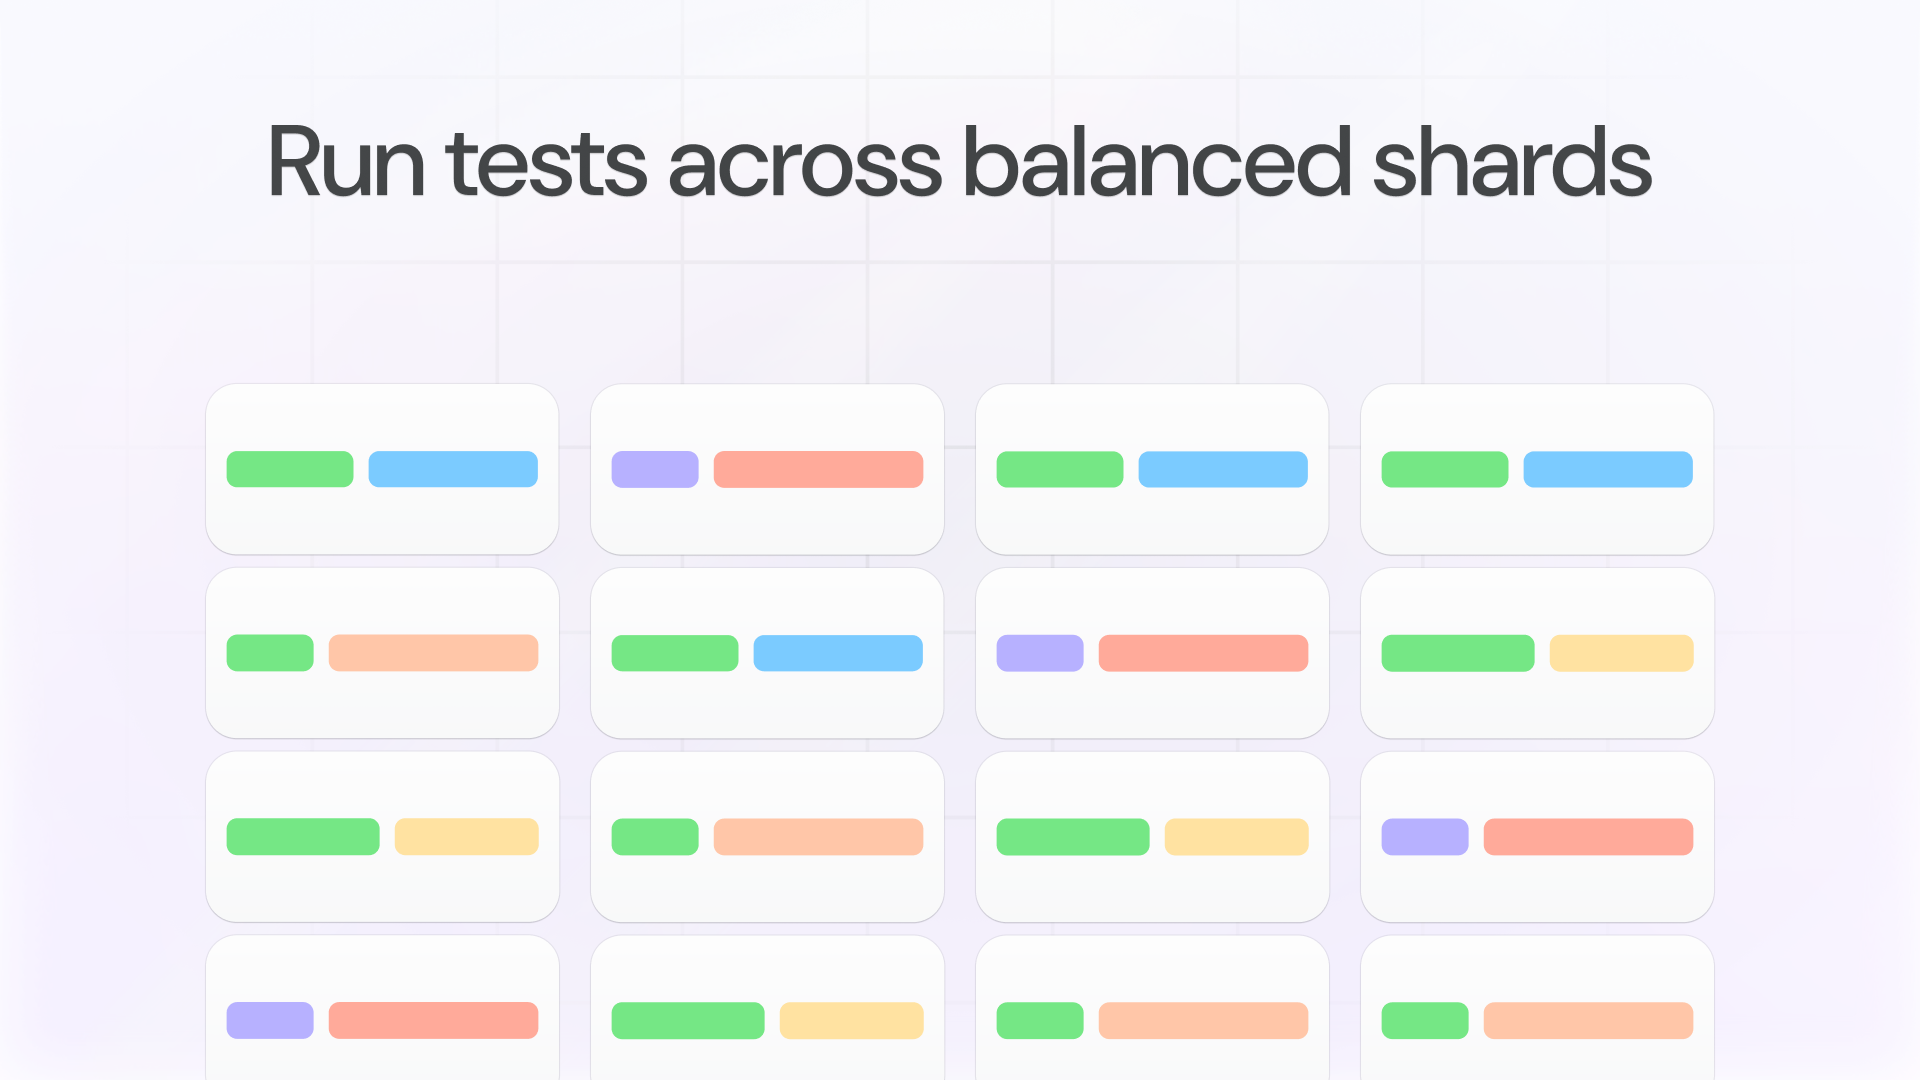This screenshot has width=1920, height=1080.
Task: Click the purple bar in the top row
Action: (x=655, y=469)
